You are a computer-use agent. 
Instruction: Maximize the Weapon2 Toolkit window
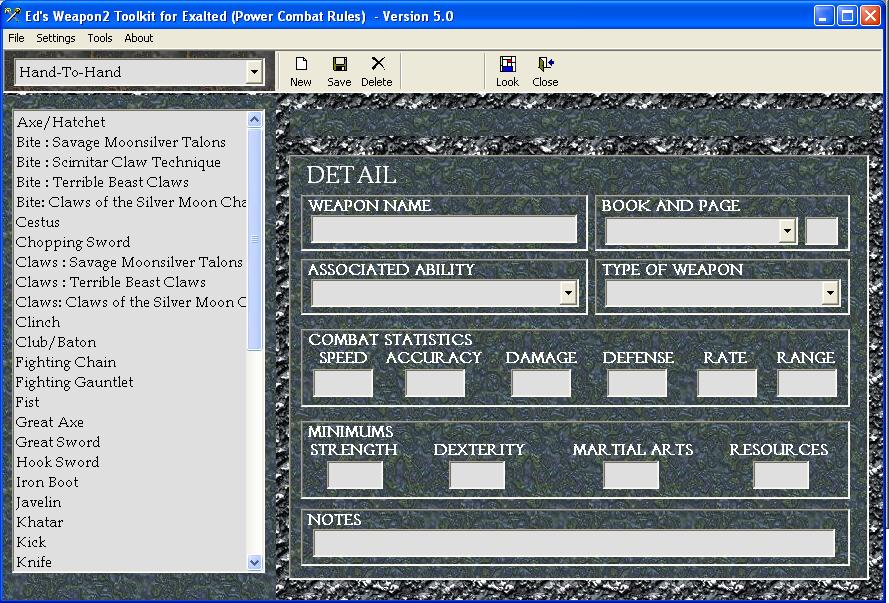pyautogui.click(x=847, y=16)
